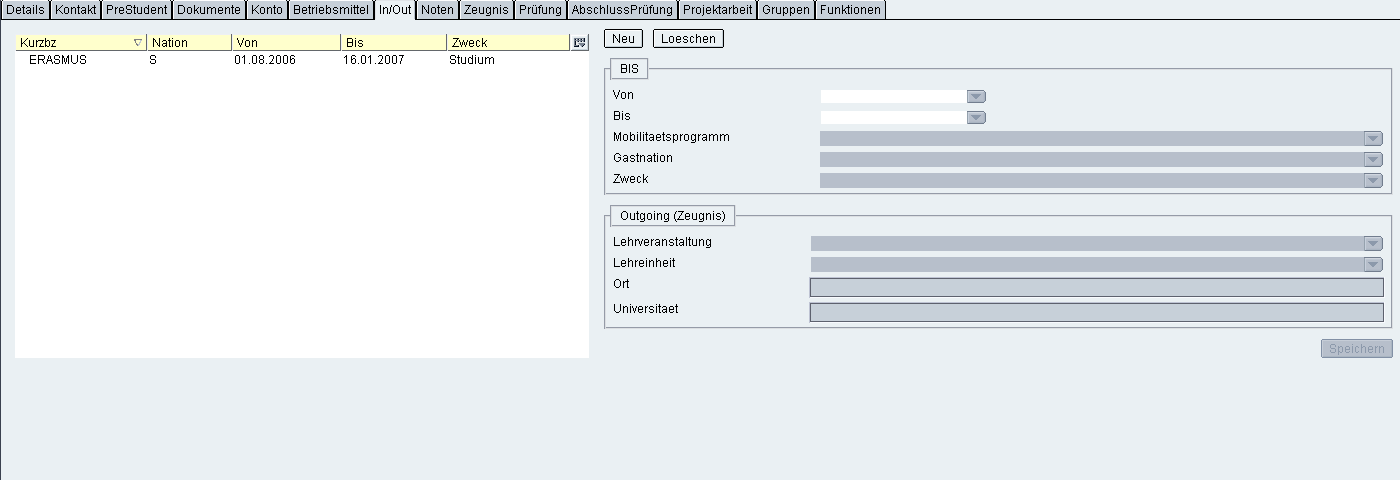
Task: Expand the Gastnation dropdown list
Action: (1372, 159)
